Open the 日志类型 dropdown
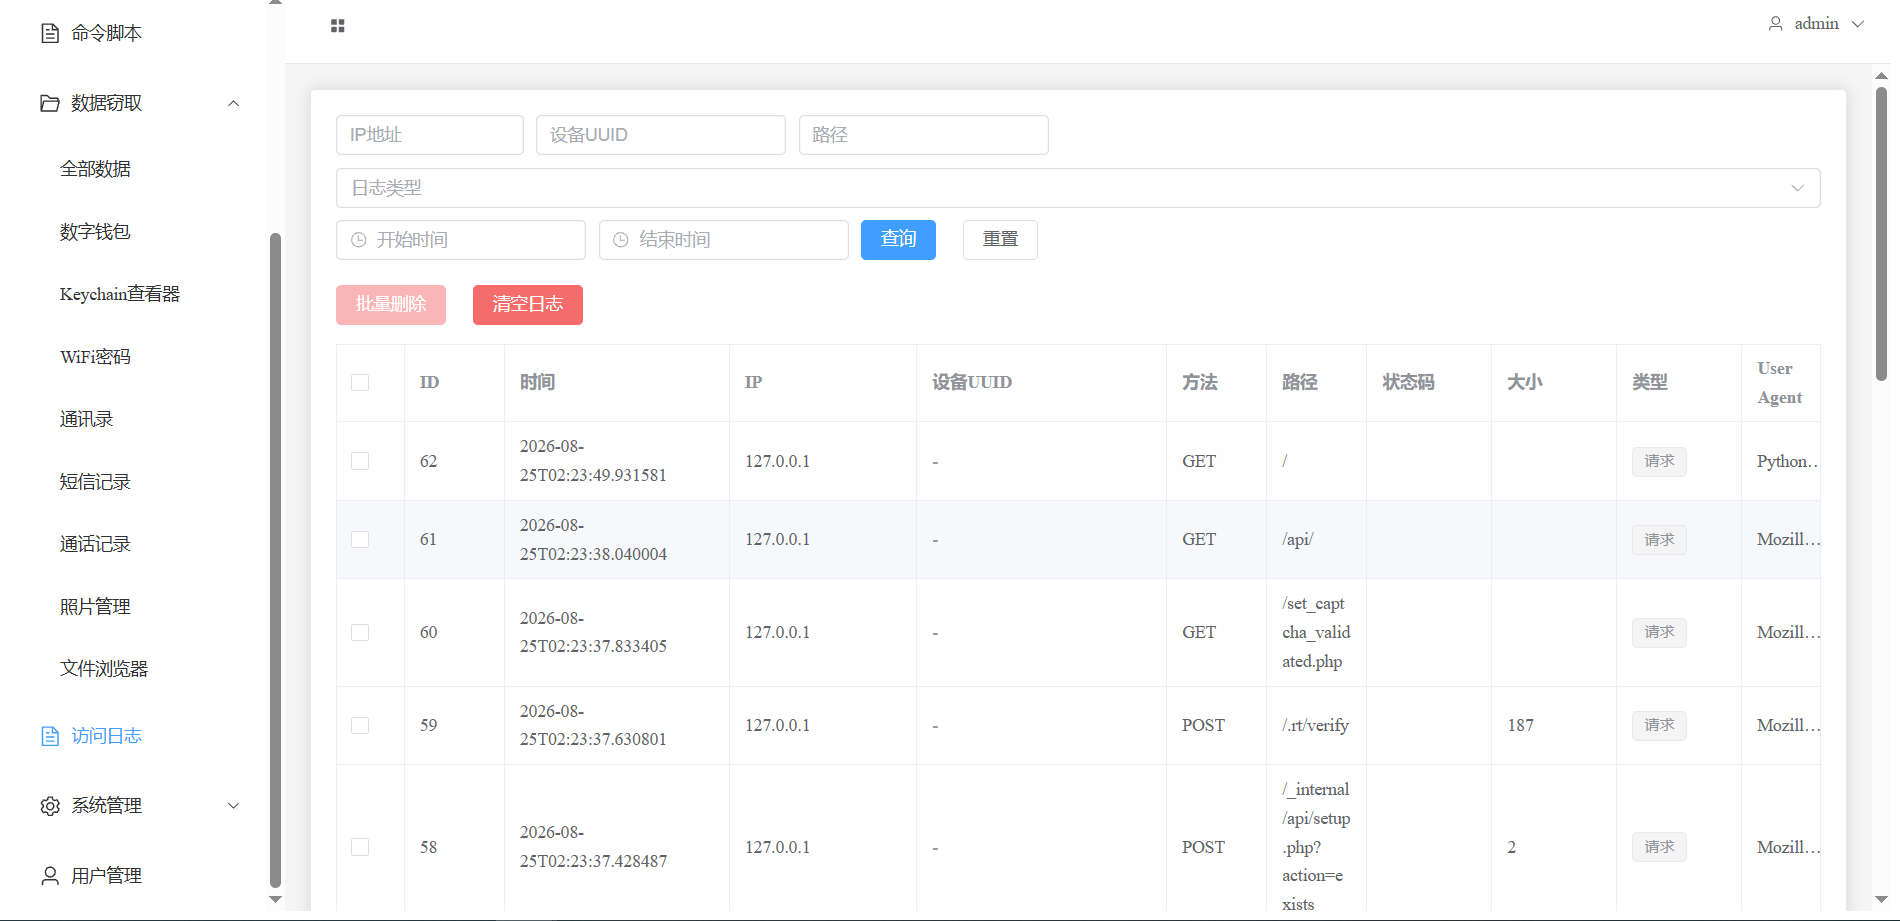This screenshot has height=921, width=1900. tap(1078, 188)
